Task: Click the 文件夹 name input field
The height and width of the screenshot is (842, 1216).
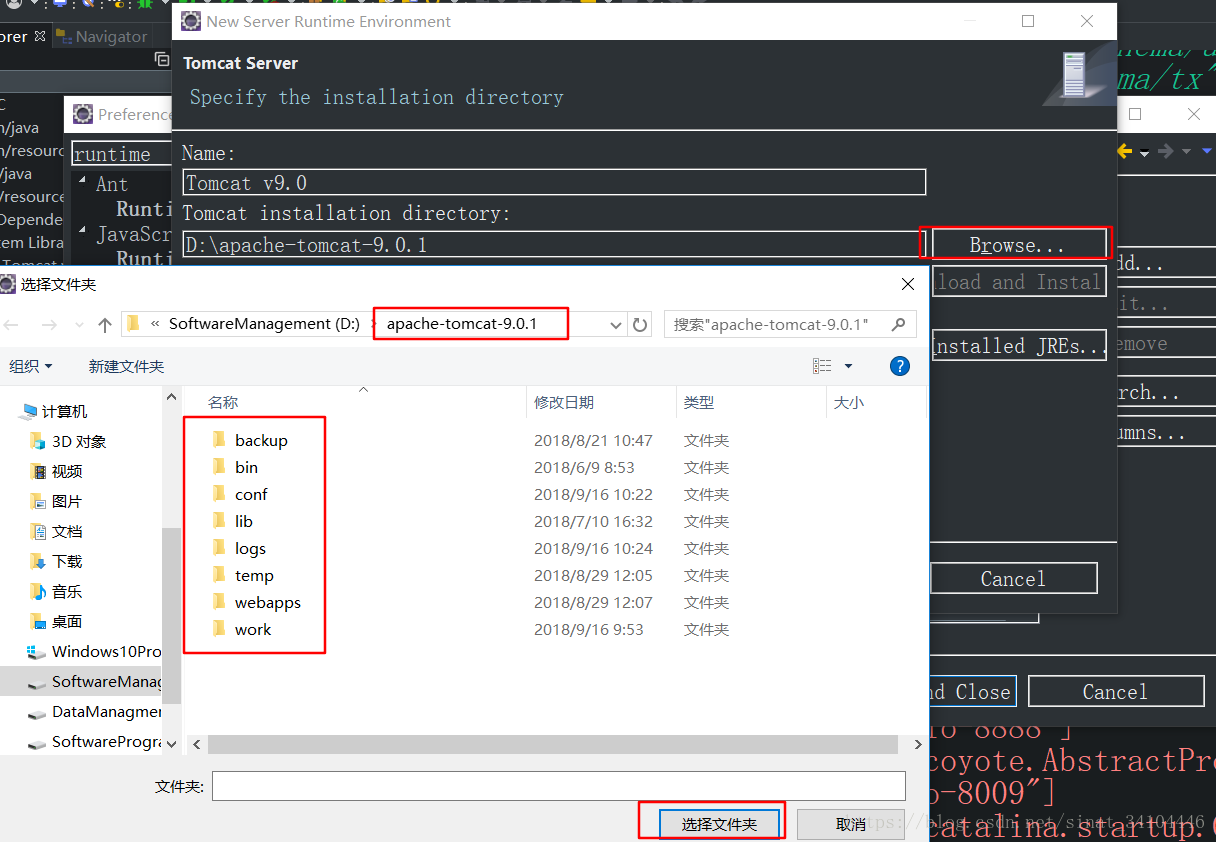Action: point(559,786)
